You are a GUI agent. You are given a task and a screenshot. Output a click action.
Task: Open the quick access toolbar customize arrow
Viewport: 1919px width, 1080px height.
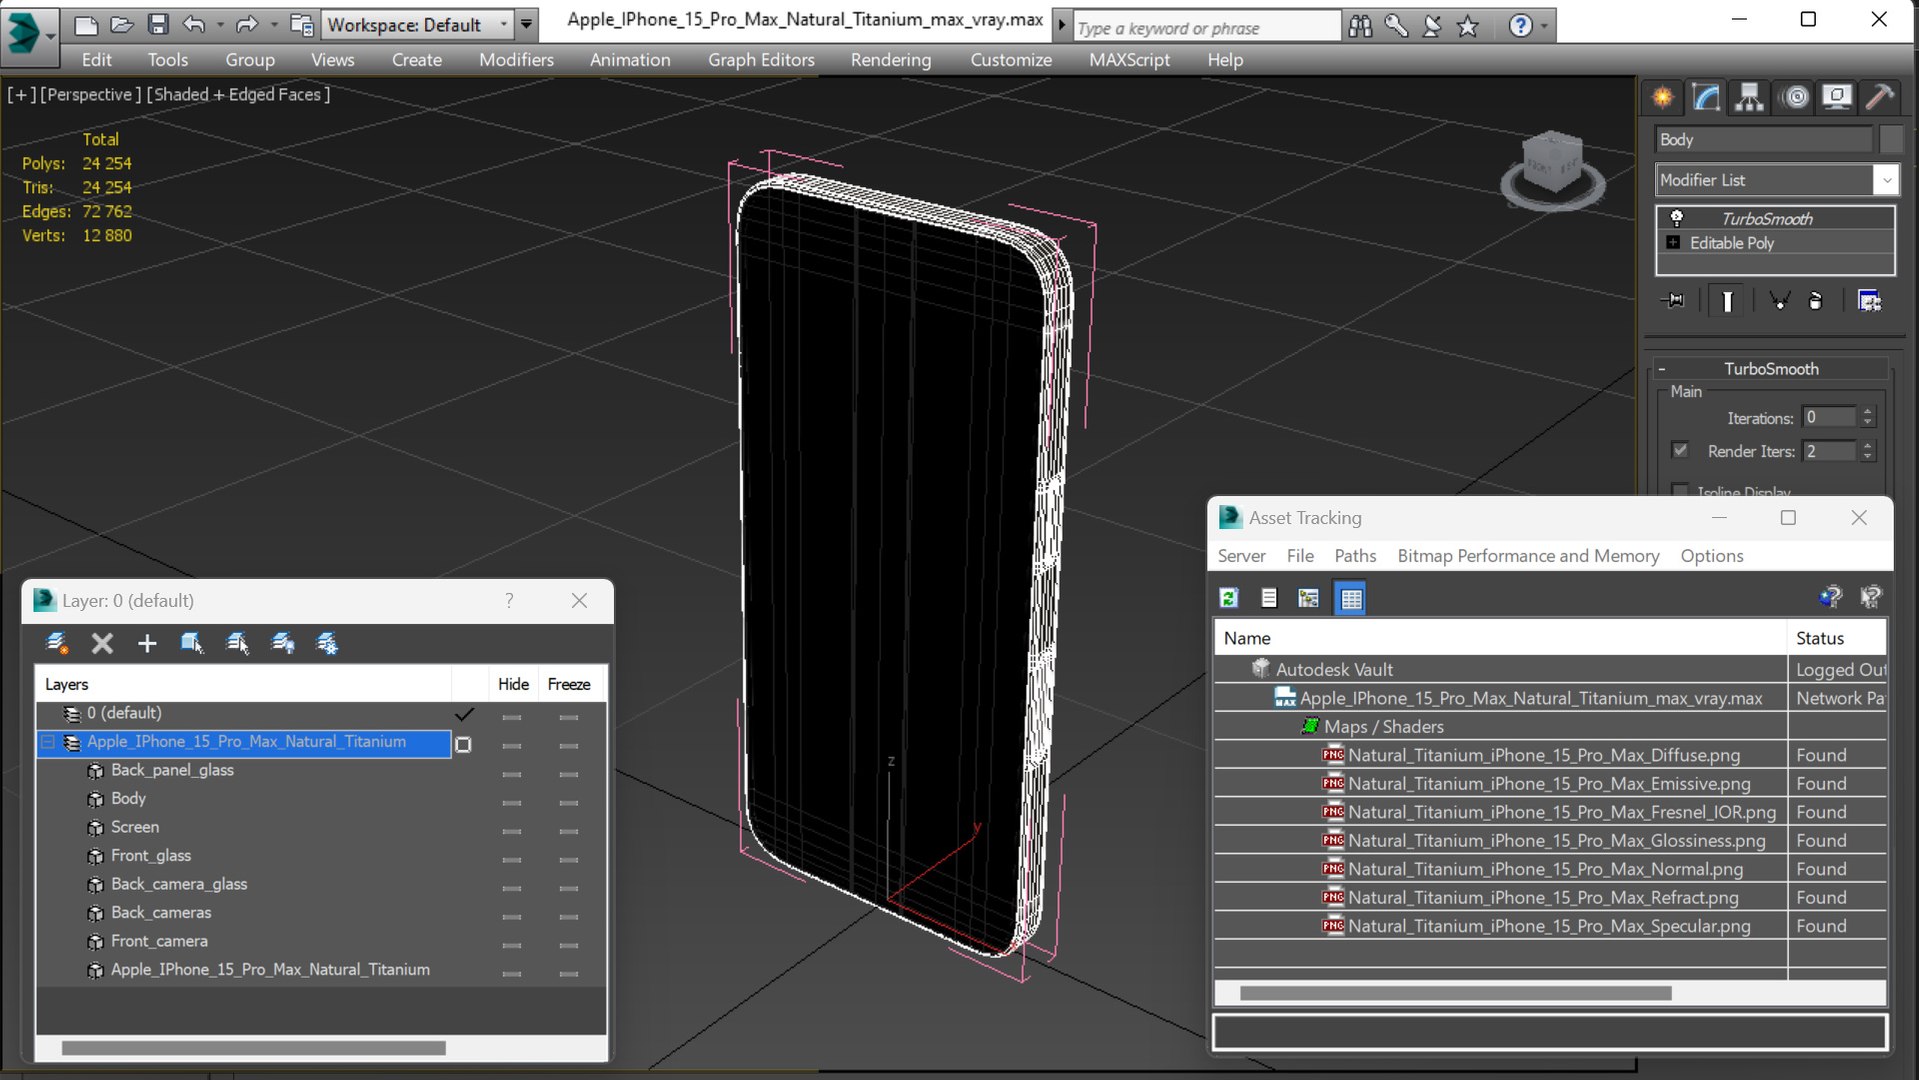(526, 25)
